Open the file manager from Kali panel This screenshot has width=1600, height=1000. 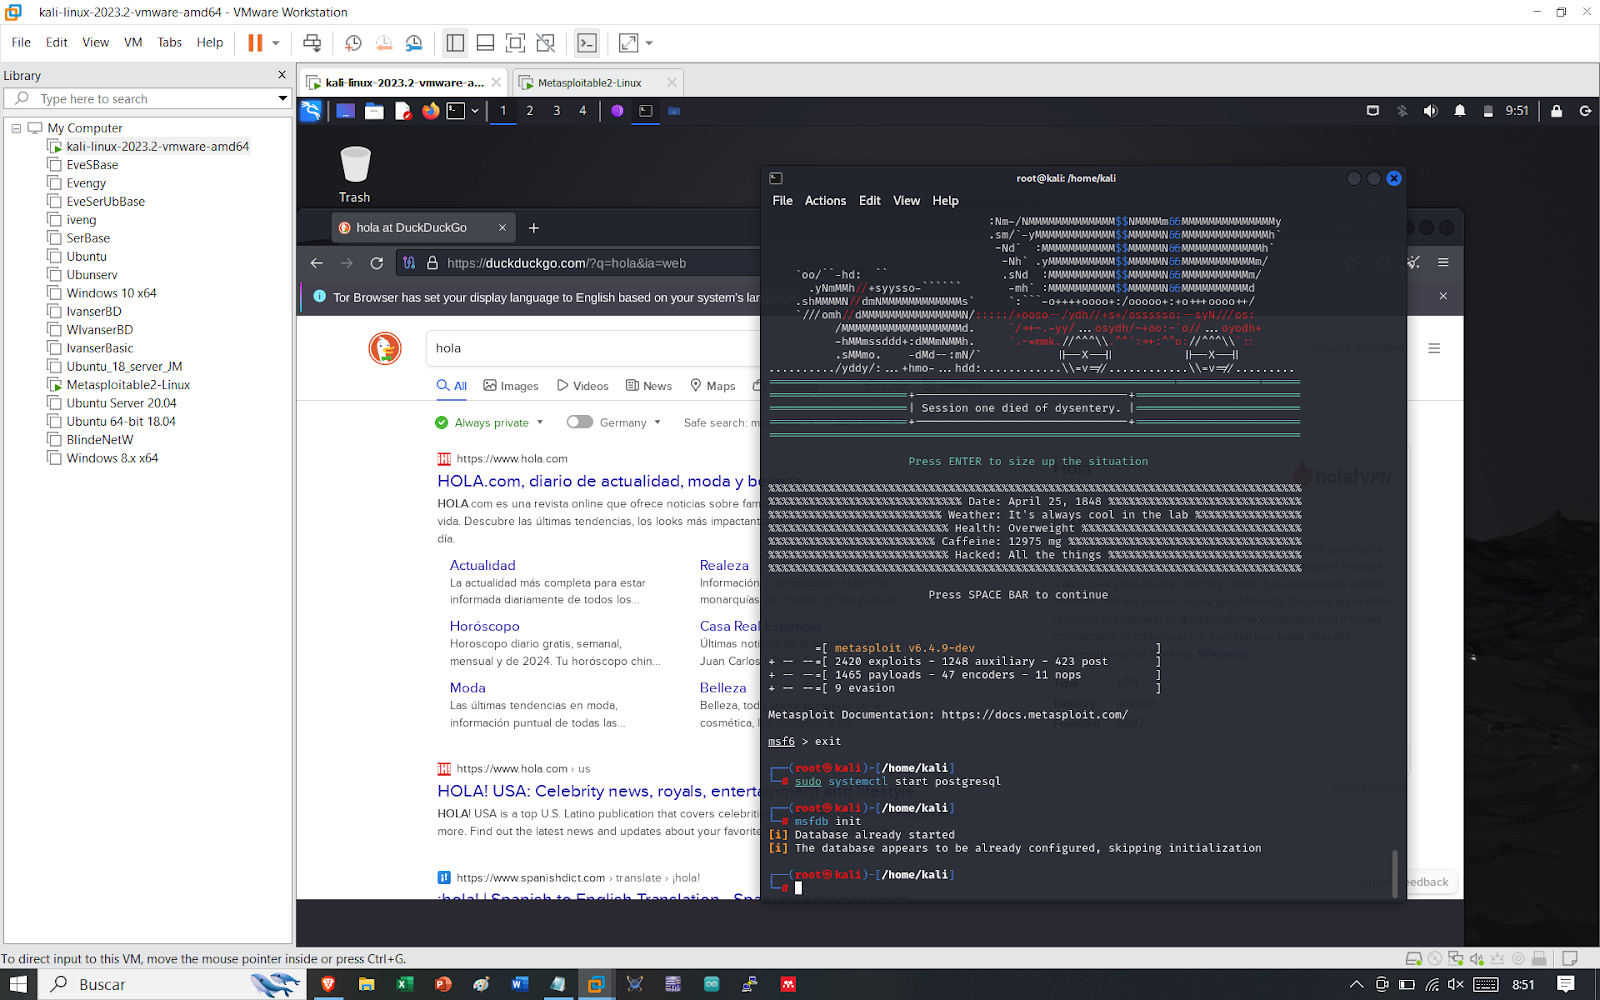(x=374, y=111)
